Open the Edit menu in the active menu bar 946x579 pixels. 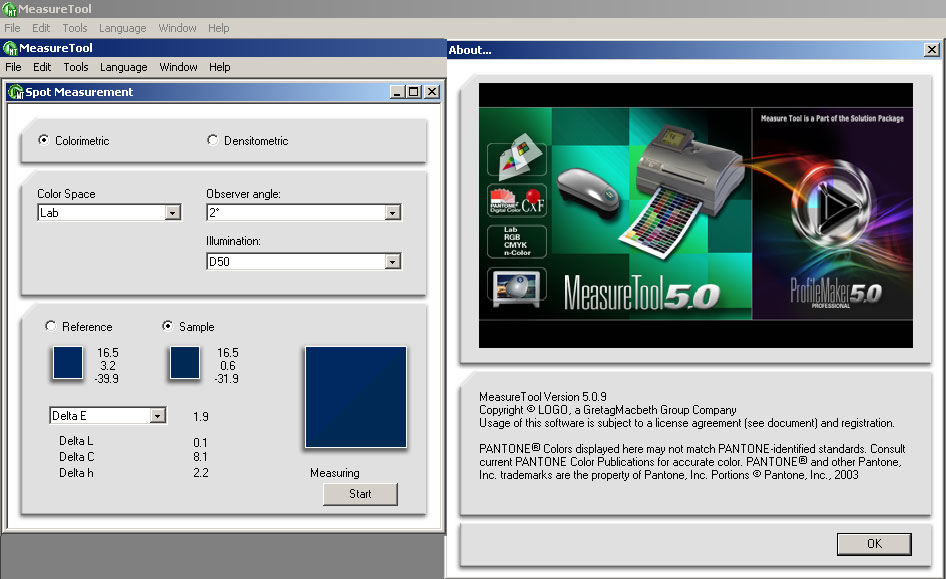42,67
